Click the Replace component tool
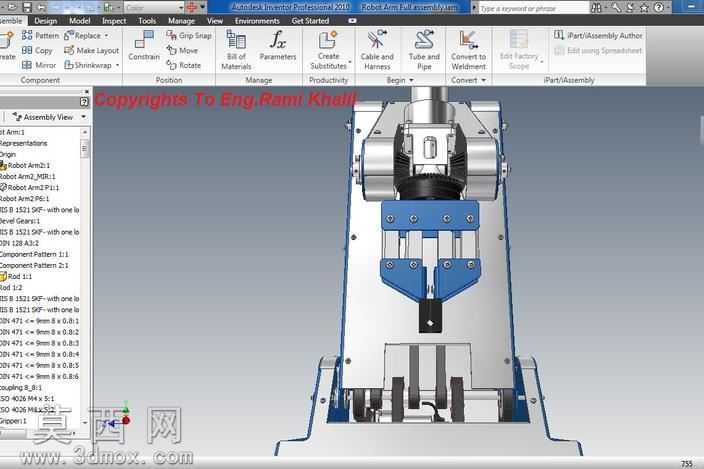 pyautogui.click(x=83, y=35)
